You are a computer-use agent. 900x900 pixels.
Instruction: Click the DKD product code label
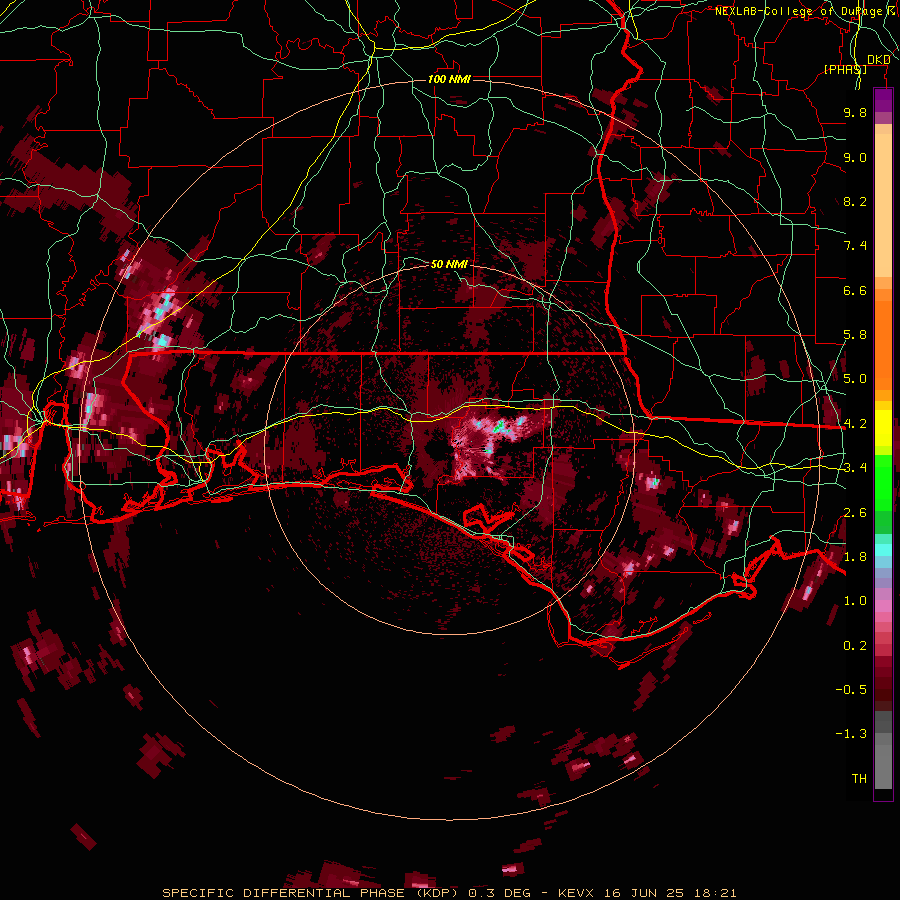[x=878, y=60]
